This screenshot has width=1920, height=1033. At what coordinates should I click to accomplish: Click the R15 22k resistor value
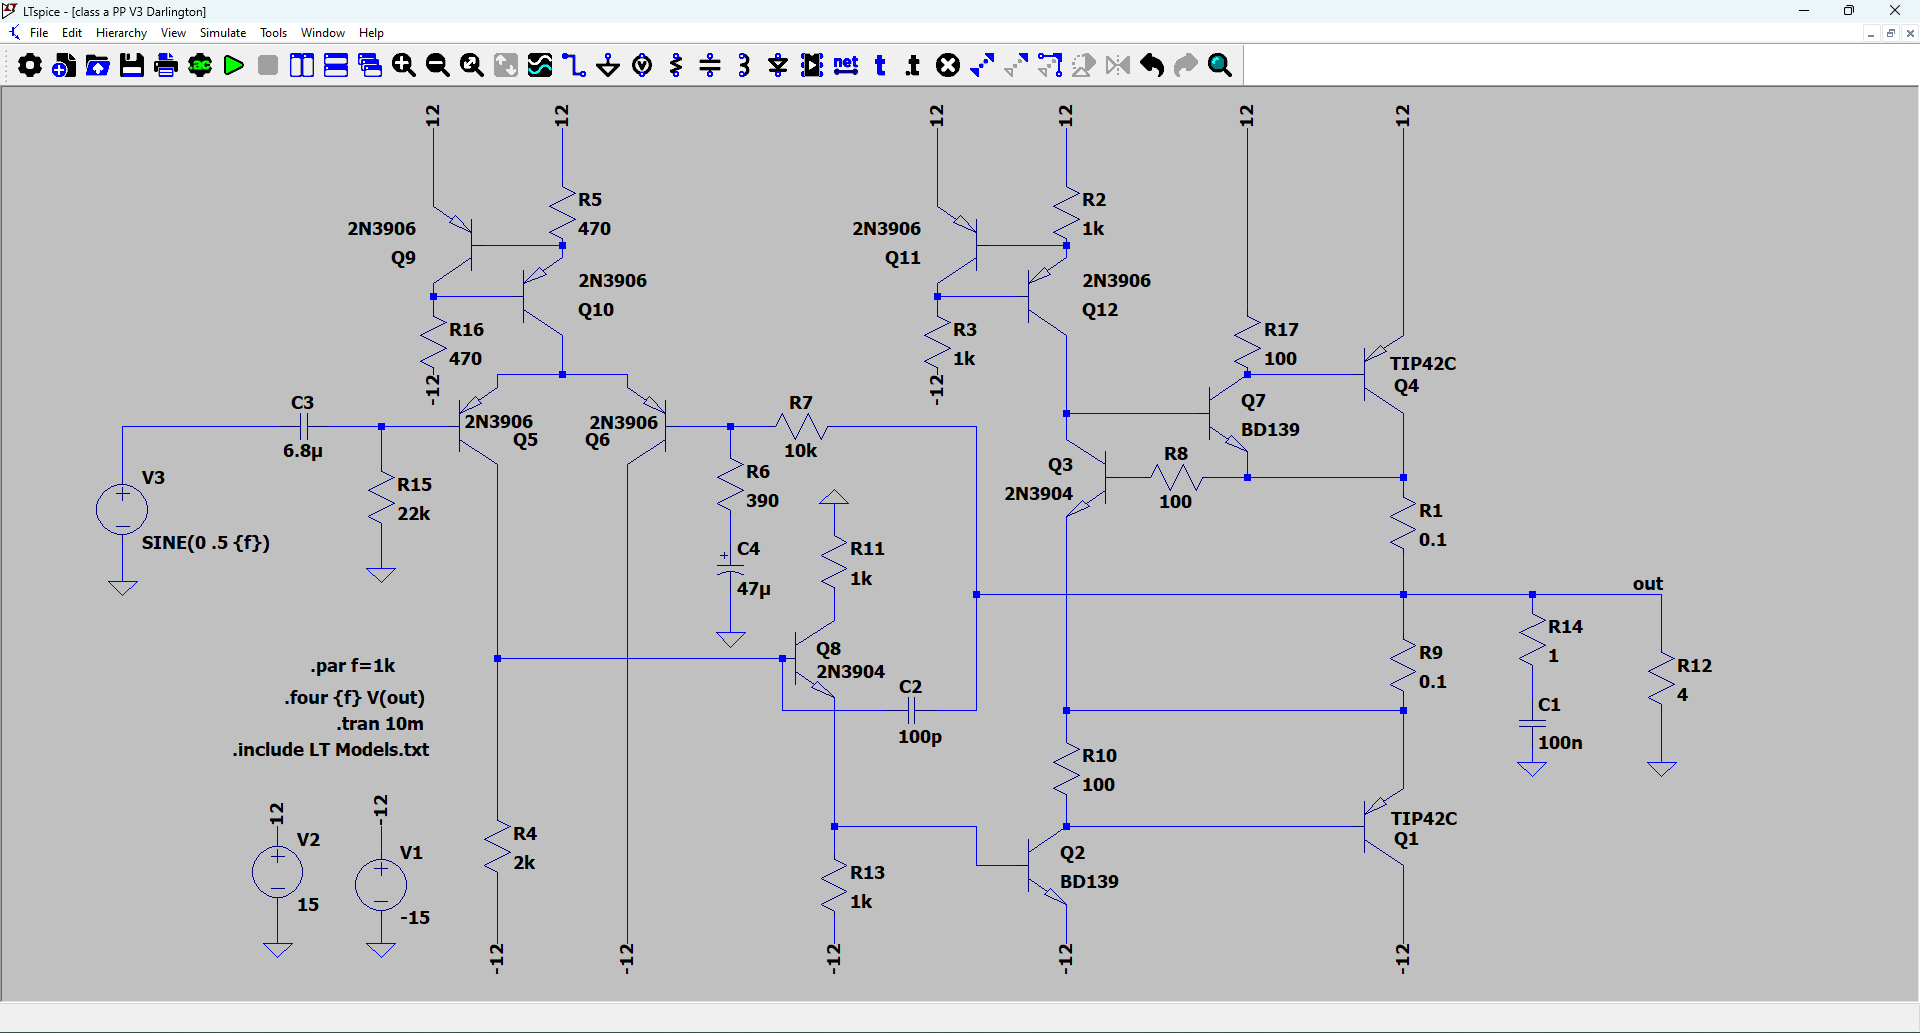tap(414, 514)
